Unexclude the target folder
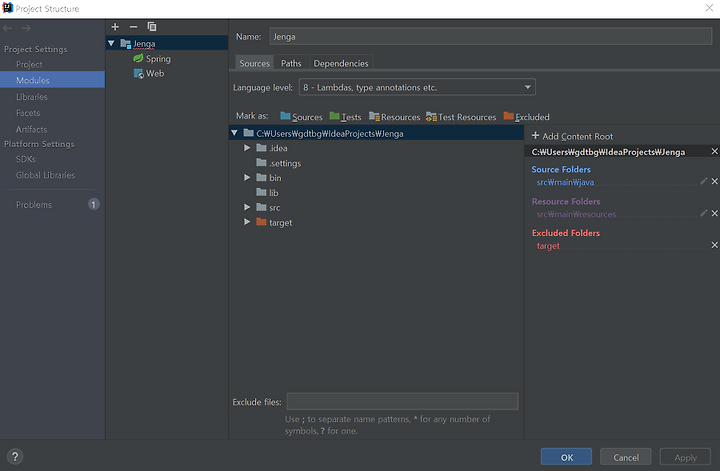This screenshot has height=471, width=720. point(714,245)
